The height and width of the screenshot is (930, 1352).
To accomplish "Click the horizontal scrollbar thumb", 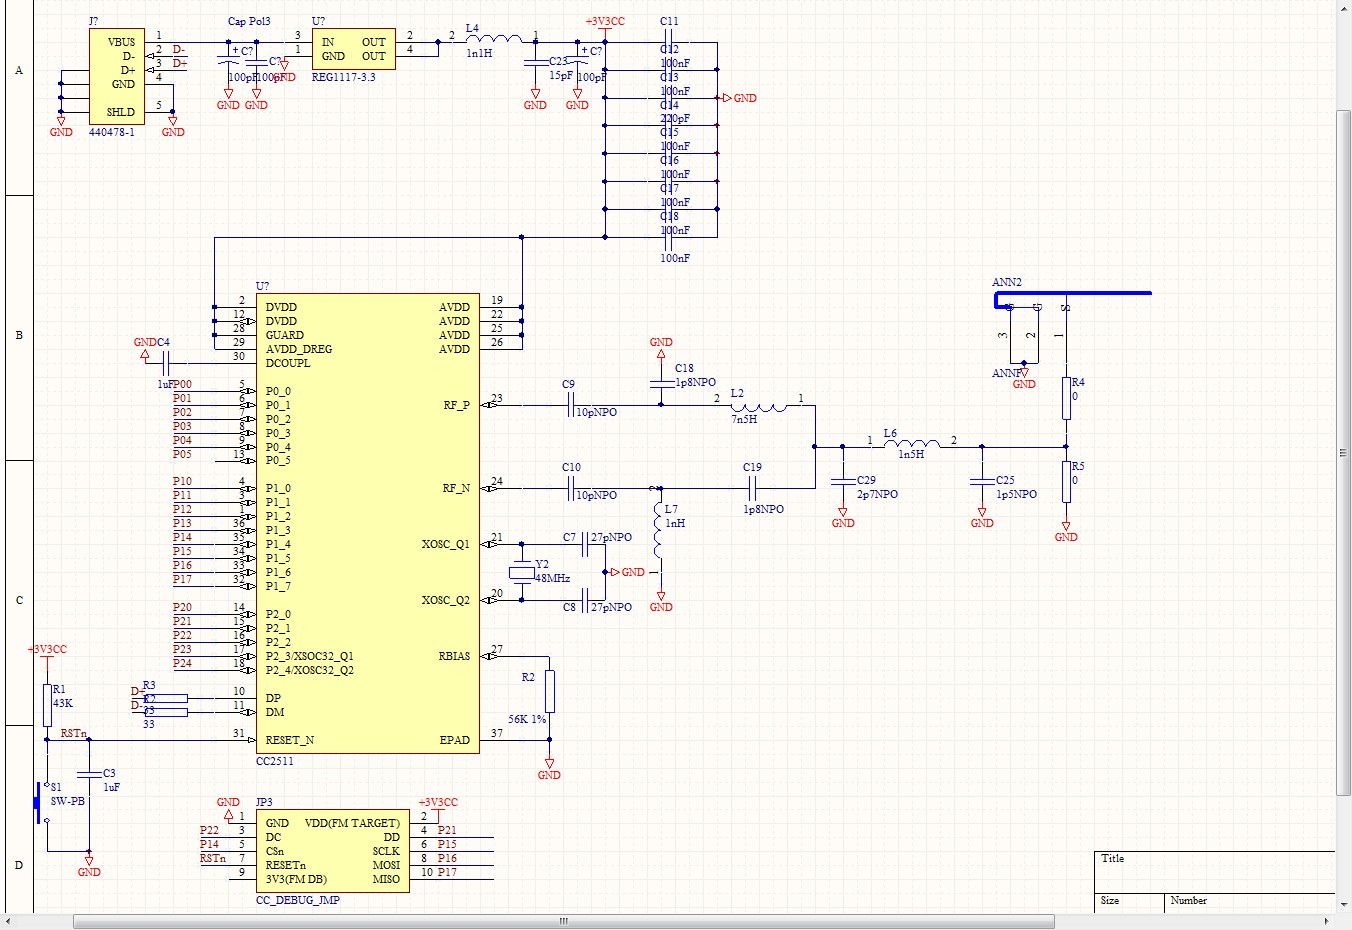I will coord(564,921).
